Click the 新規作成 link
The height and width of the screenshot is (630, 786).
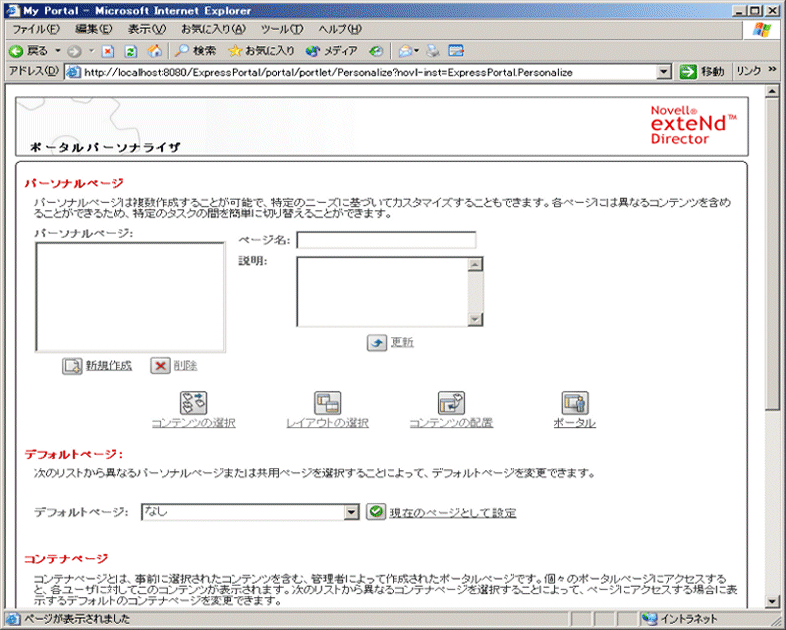point(109,366)
